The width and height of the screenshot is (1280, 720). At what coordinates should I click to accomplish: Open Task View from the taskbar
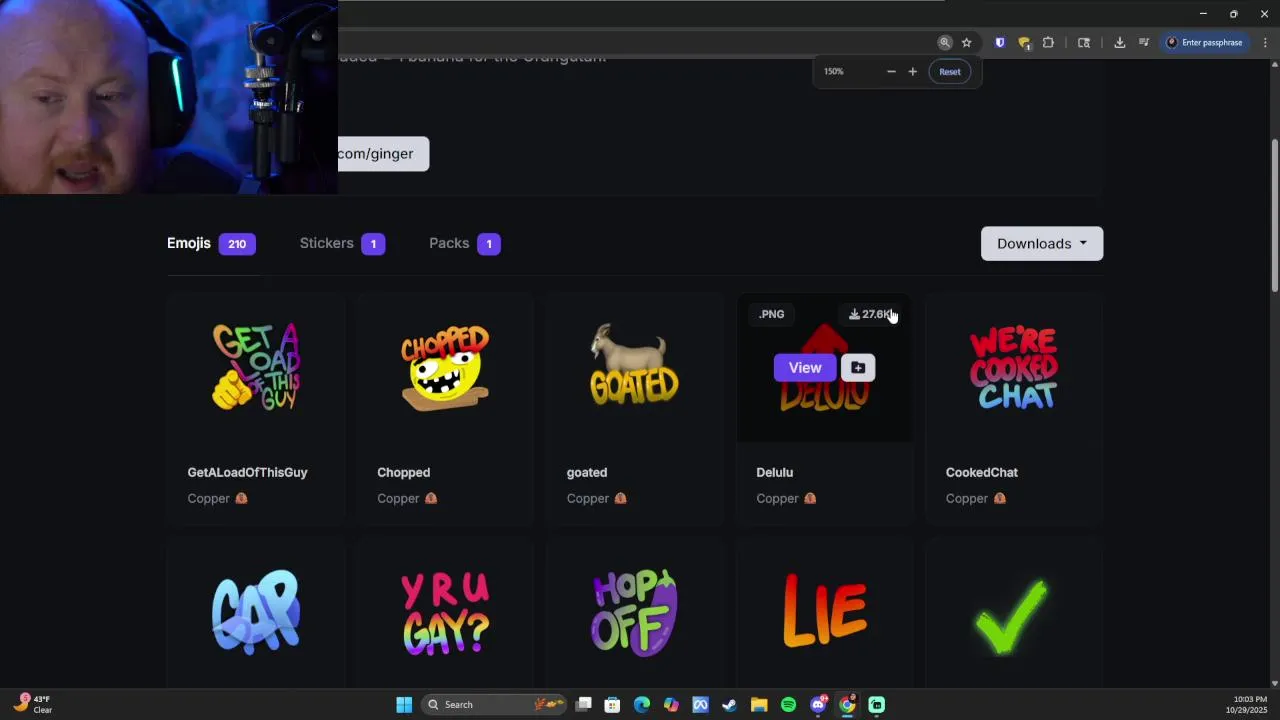point(584,705)
